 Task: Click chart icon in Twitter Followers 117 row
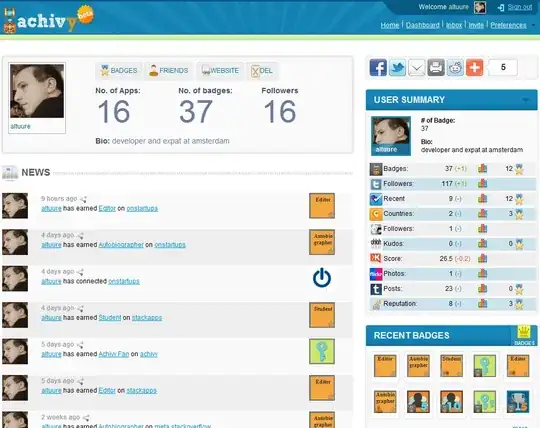tap(482, 184)
